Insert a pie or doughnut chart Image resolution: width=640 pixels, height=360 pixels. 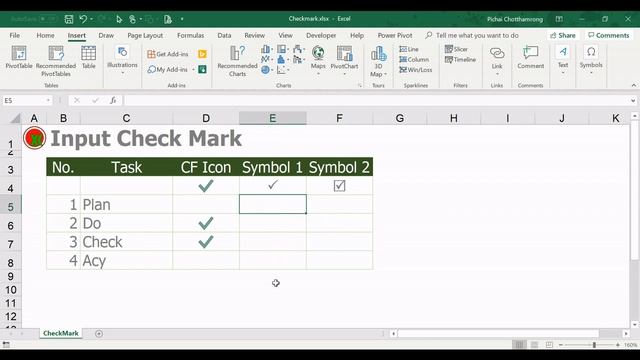coord(266,70)
